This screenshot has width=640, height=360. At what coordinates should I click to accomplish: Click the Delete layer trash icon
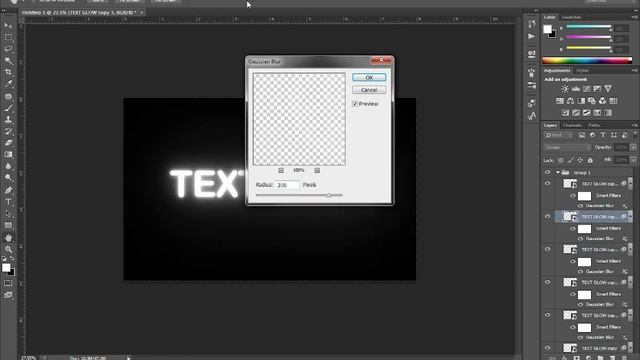624,358
